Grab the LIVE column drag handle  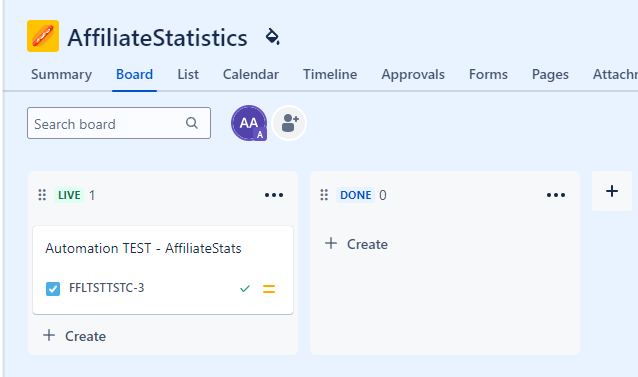tap(42, 195)
